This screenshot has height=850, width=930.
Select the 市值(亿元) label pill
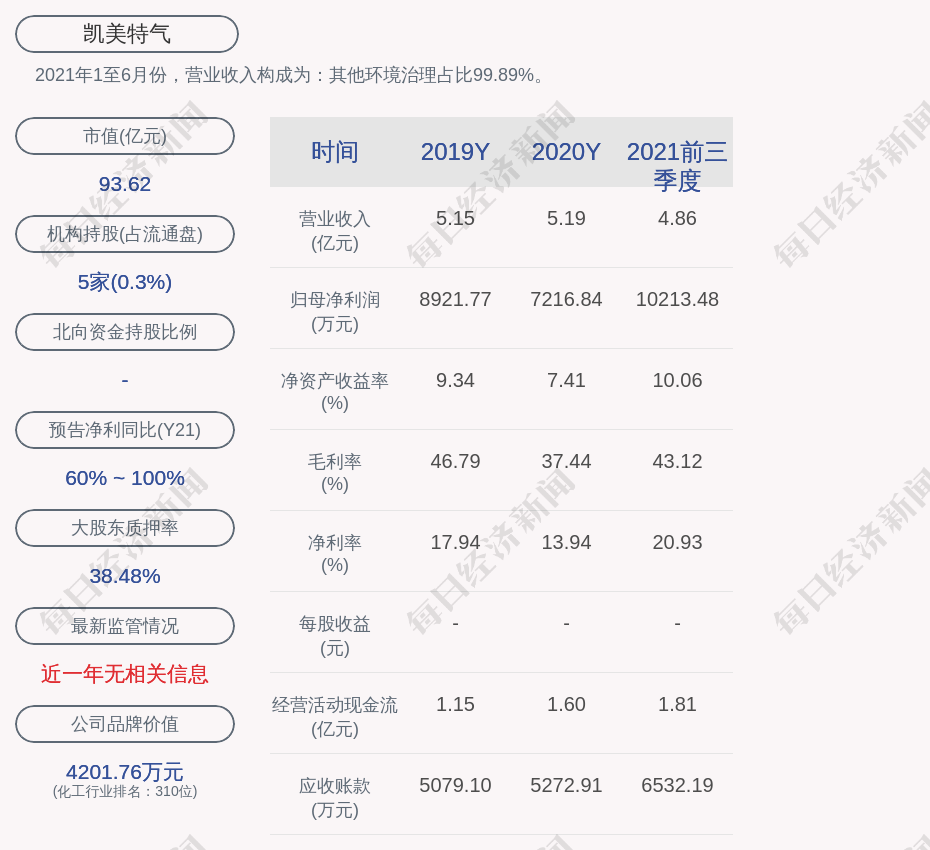[125, 136]
